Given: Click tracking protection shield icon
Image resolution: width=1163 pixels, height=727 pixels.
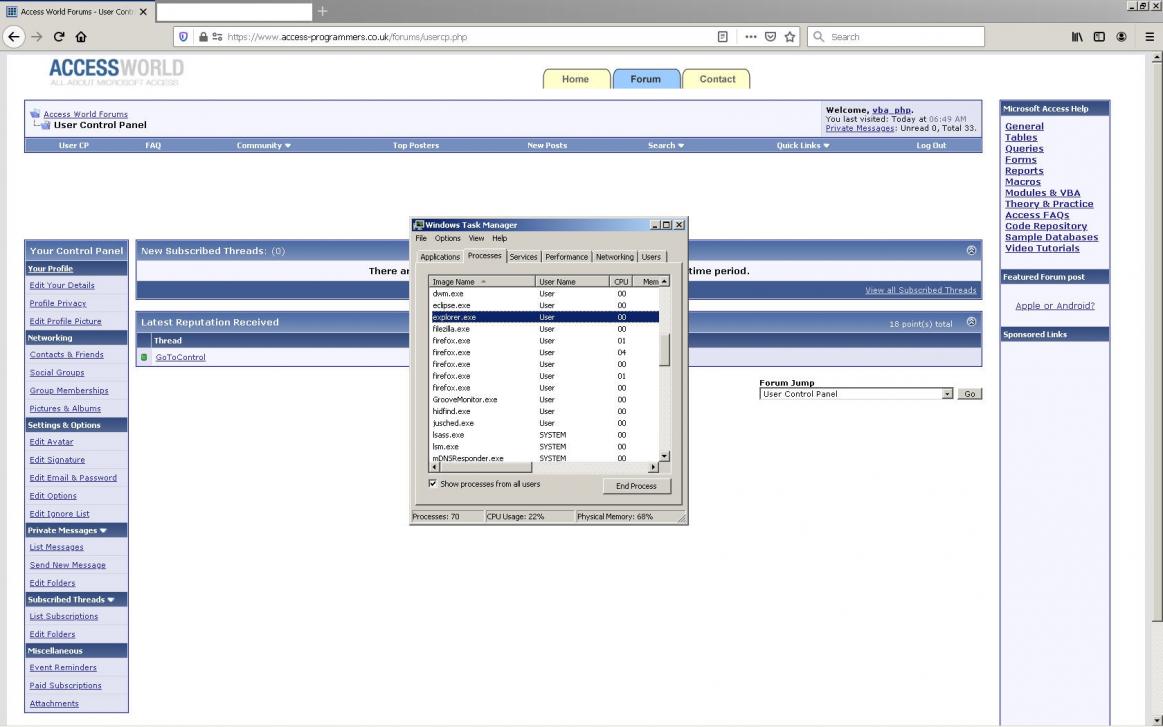Looking at the screenshot, I should (x=183, y=36).
